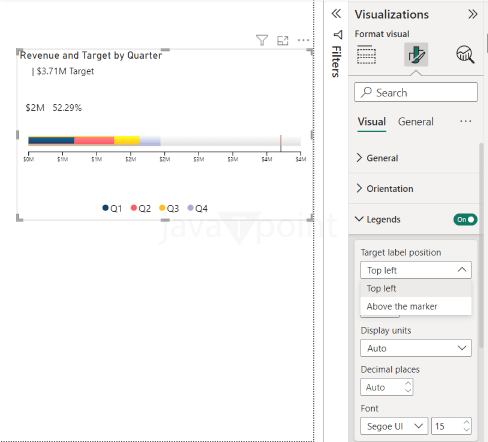Click the 'Visualizations' pane title
The width and height of the screenshot is (488, 442).
point(392,14)
